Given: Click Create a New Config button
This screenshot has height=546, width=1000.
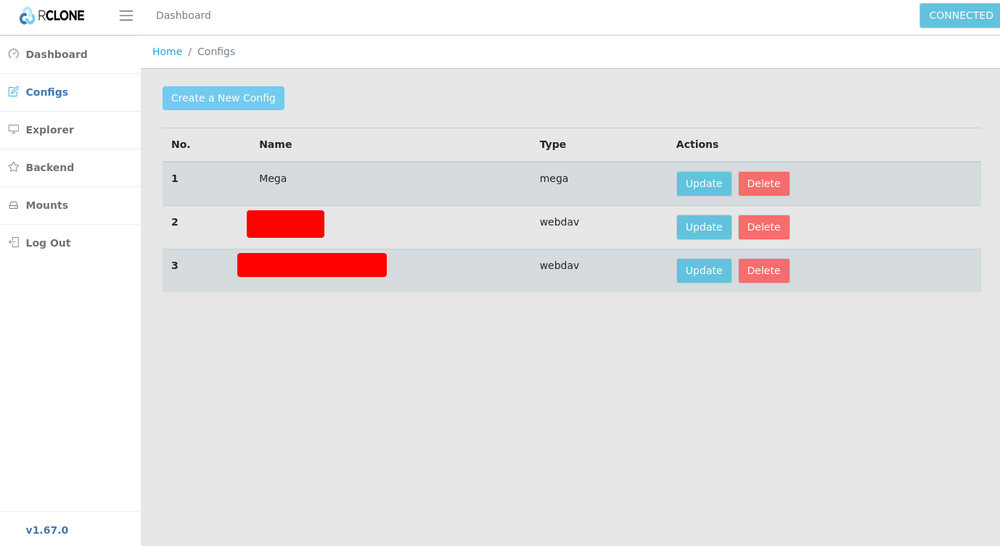Looking at the screenshot, I should point(223,98).
